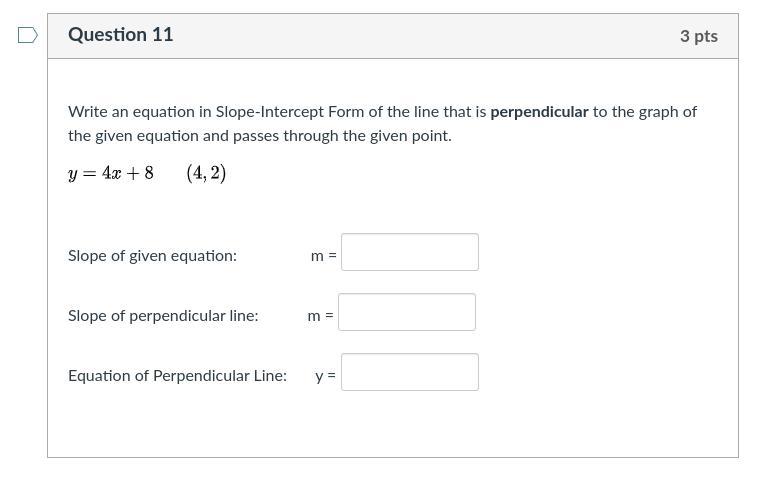Click the words 'to the graph of'
777x477 pixels.
click(x=645, y=112)
